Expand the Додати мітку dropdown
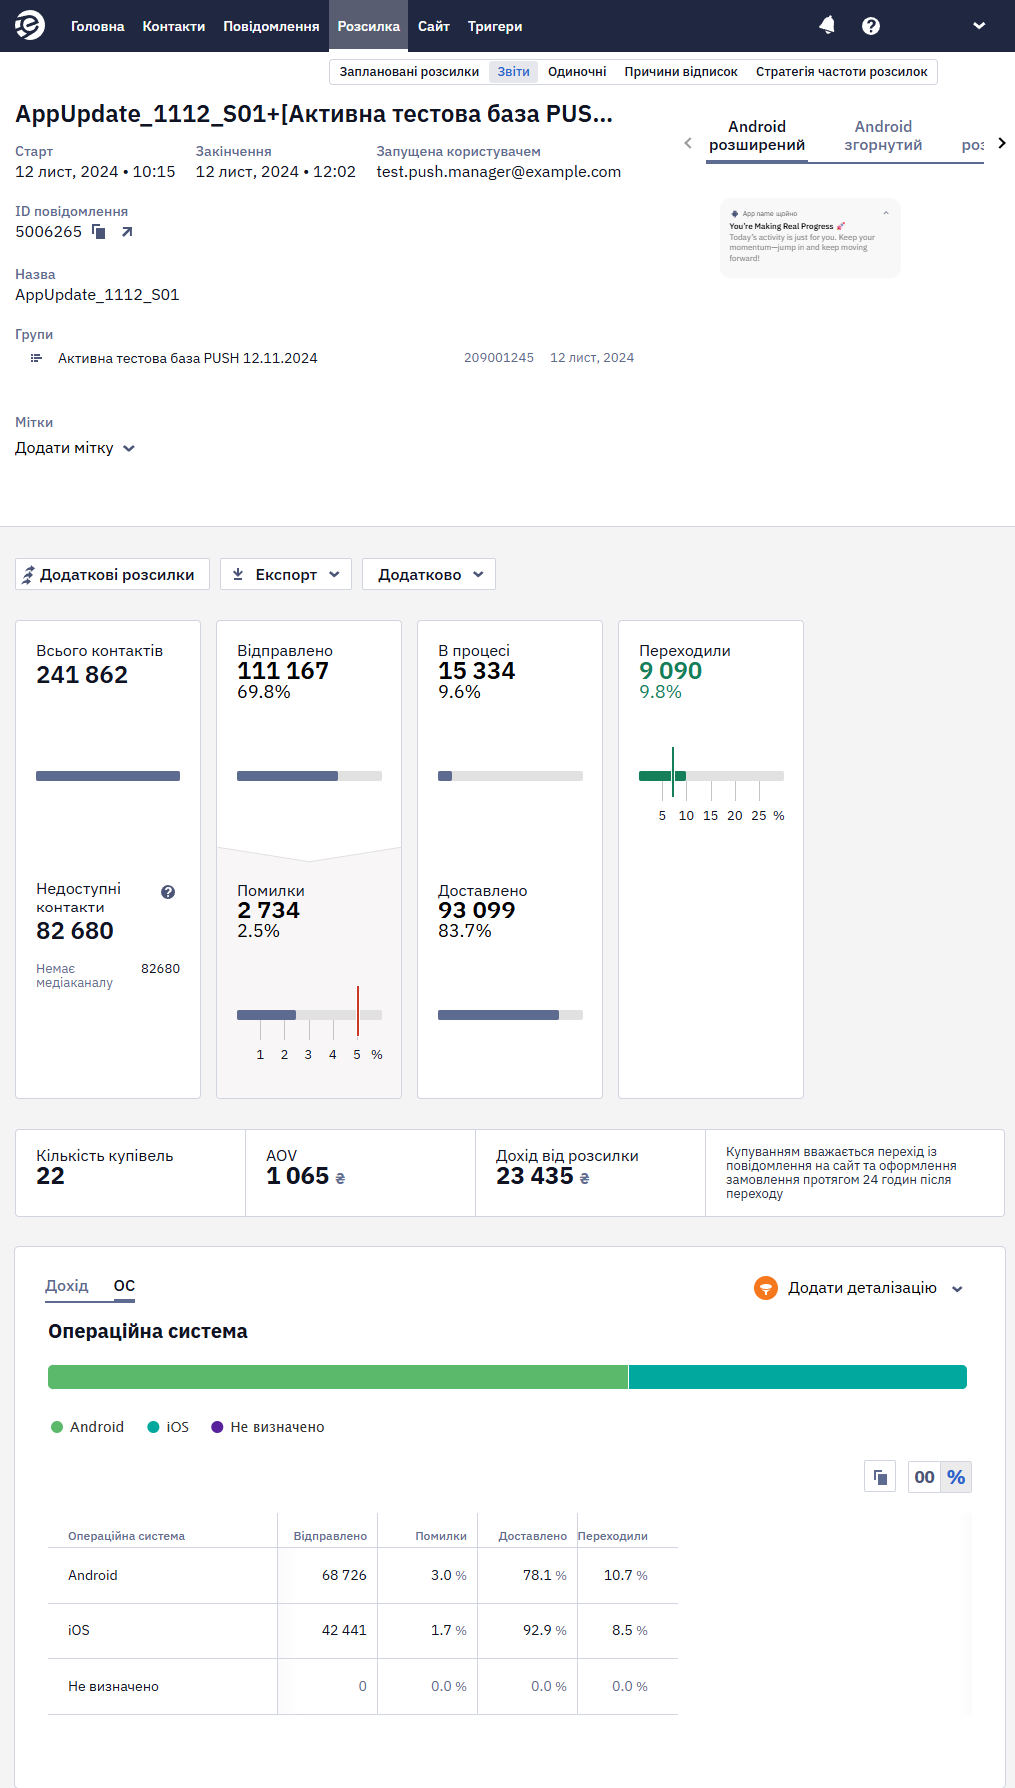1015x1788 pixels. point(75,448)
